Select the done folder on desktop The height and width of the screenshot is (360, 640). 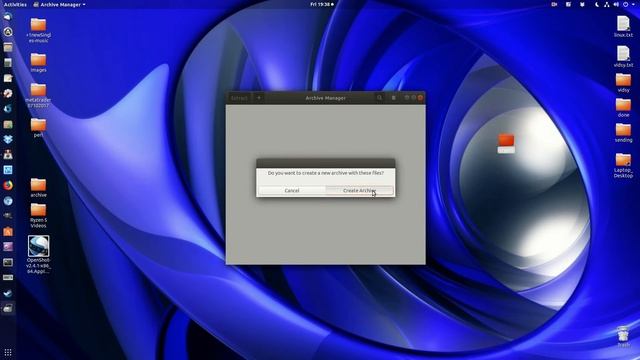pyautogui.click(x=623, y=107)
